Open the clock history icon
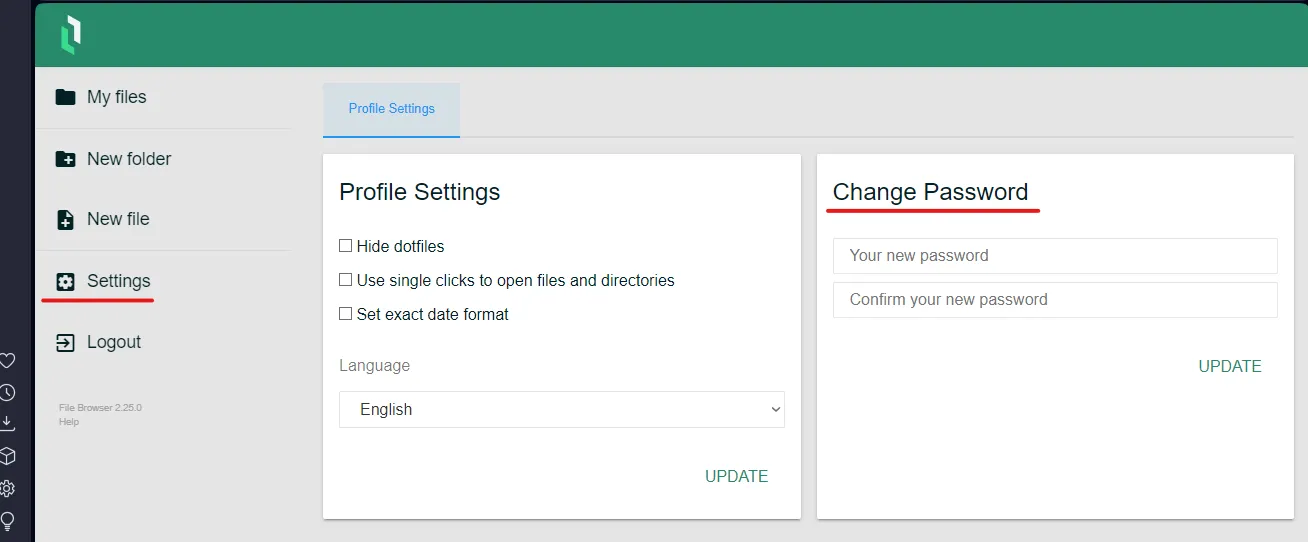 pyautogui.click(x=7, y=393)
